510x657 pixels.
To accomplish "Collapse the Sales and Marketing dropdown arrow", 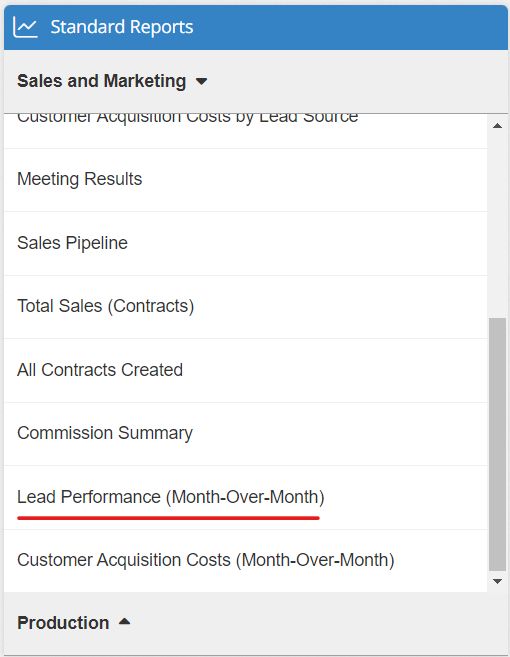I will [202, 81].
